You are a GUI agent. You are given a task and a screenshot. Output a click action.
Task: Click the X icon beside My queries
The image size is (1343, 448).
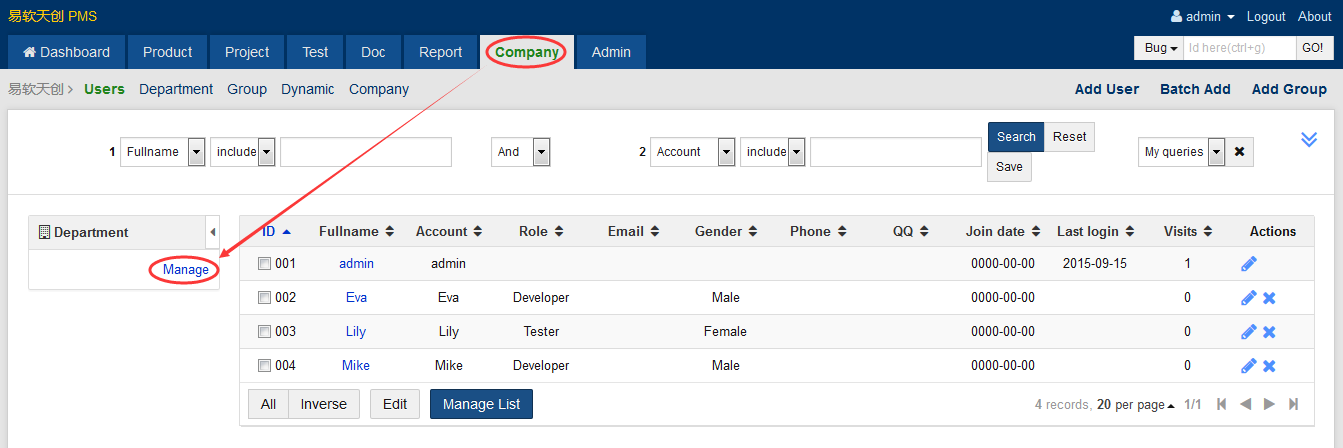[x=1239, y=152]
